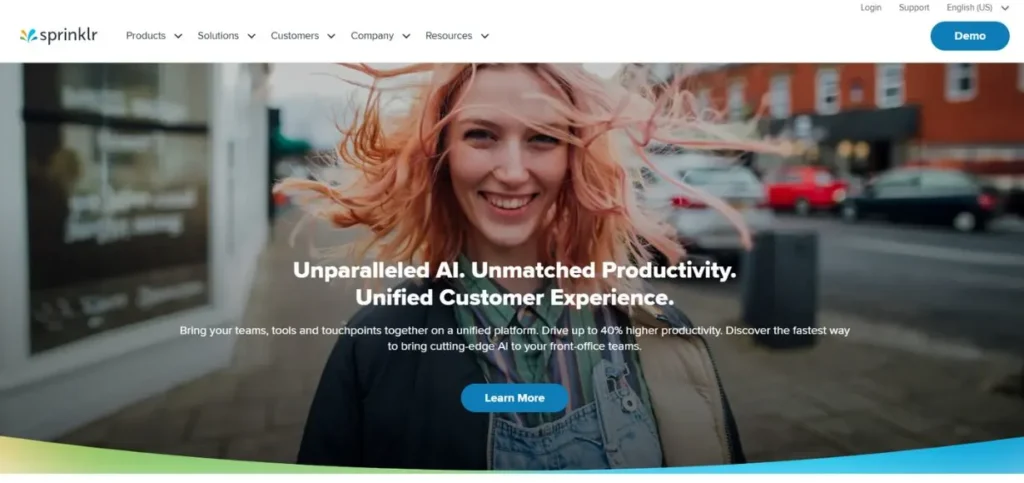The width and height of the screenshot is (1024, 483).
Task: Click the hero description paragraph text
Action: point(515,338)
